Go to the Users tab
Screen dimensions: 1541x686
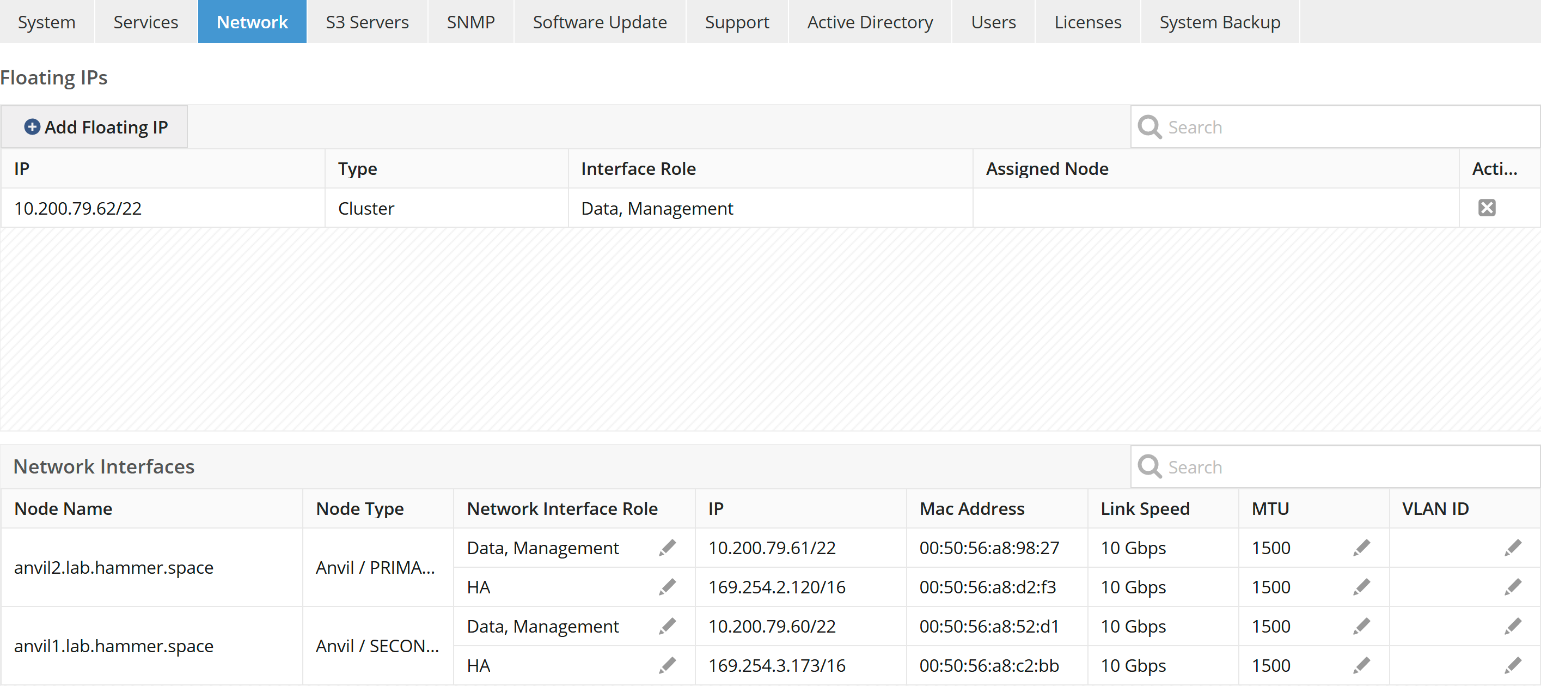pyautogui.click(x=994, y=22)
